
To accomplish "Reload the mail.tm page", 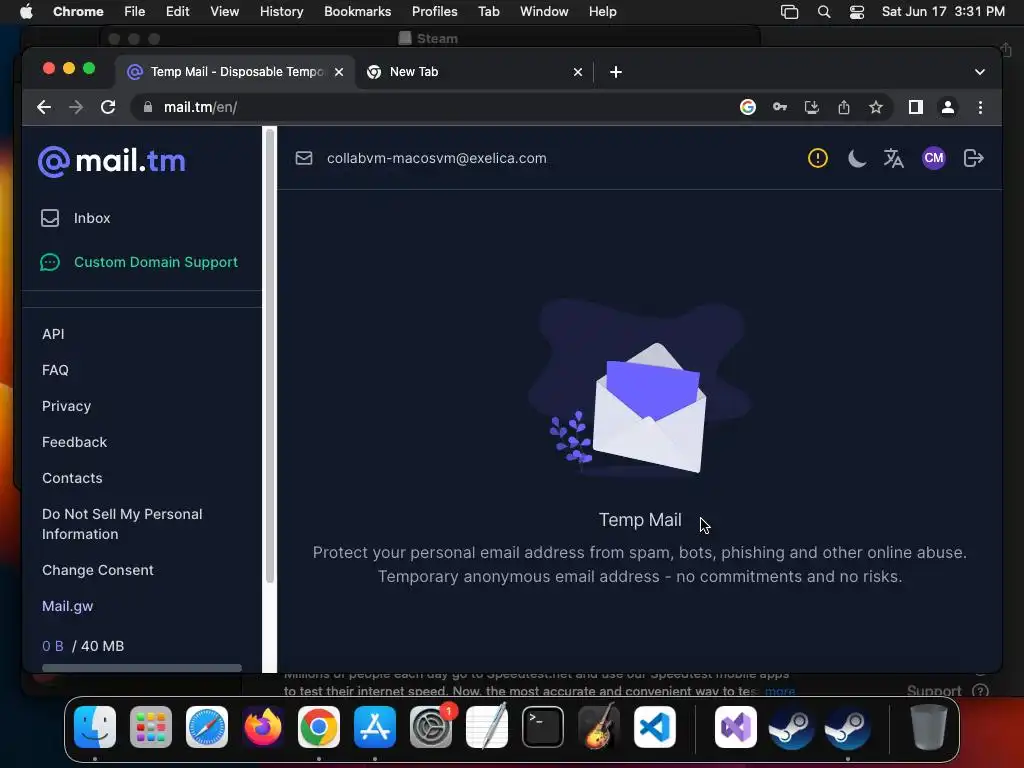I will point(108,107).
